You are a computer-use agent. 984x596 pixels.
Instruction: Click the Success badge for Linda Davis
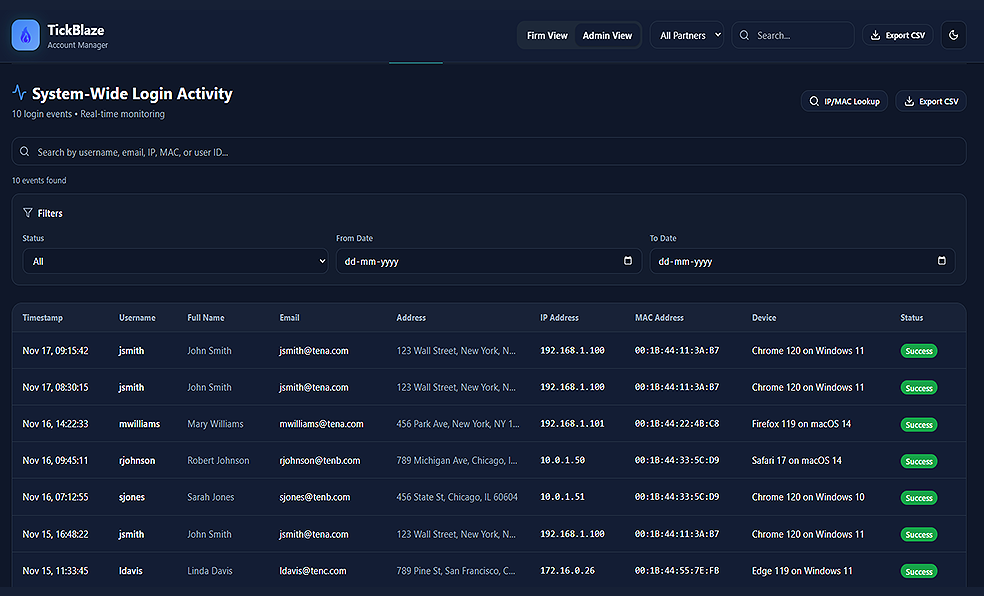tap(919, 571)
